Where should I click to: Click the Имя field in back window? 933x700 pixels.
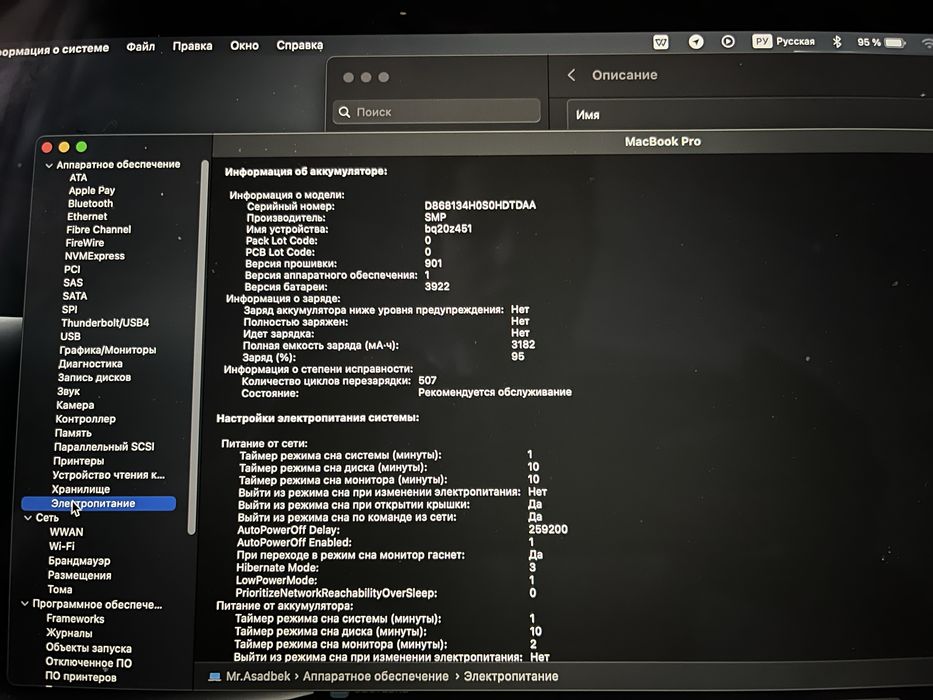(750, 114)
